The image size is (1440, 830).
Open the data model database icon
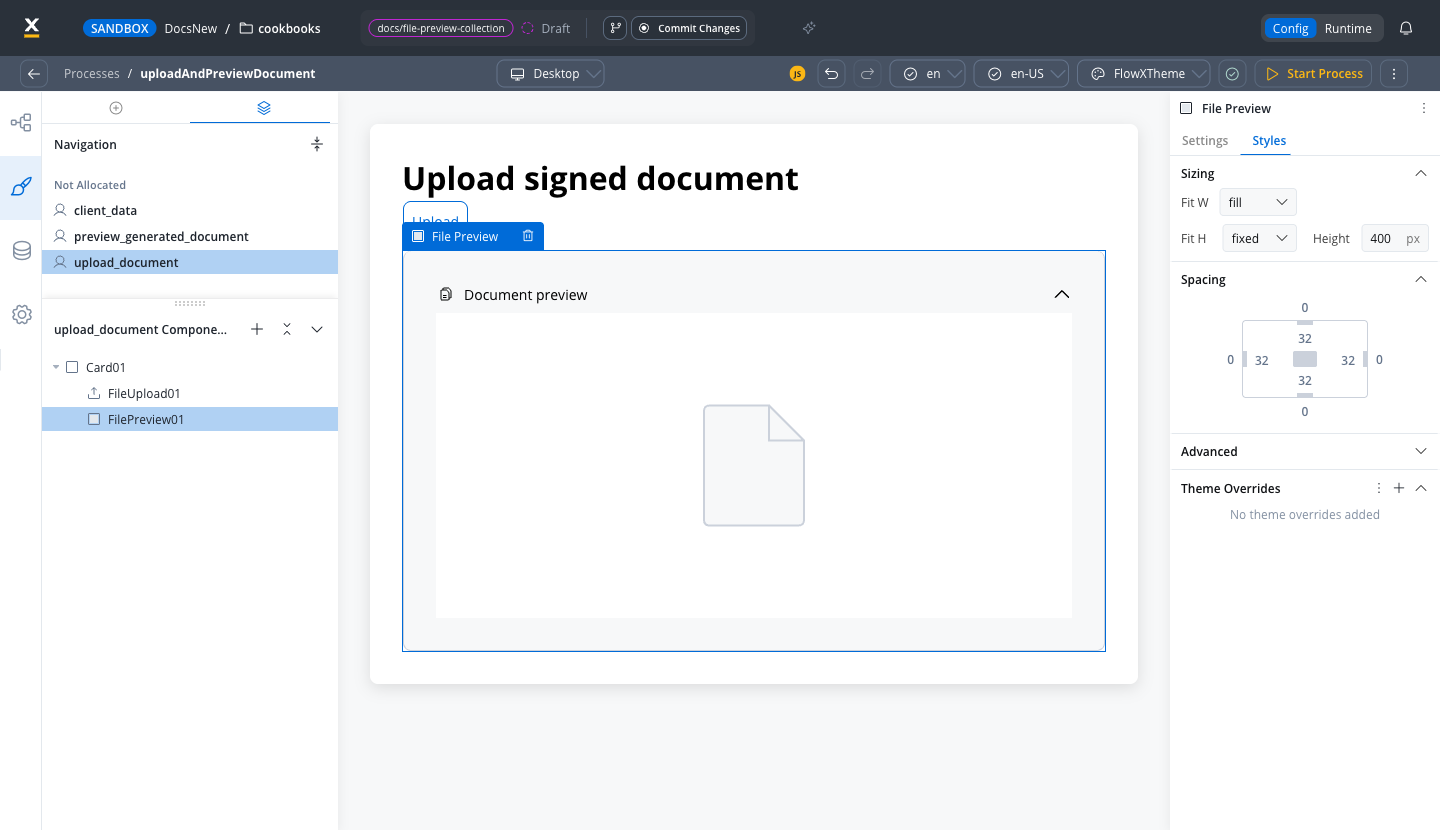21,251
